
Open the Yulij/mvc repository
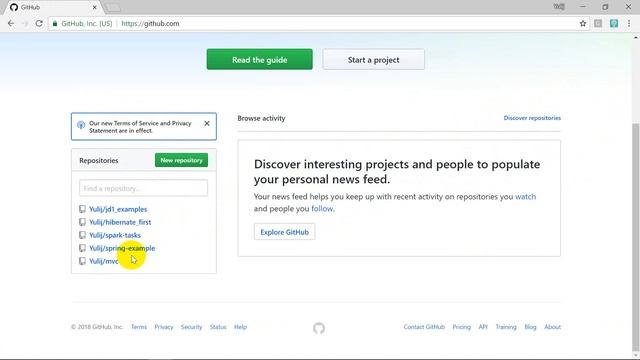104,261
